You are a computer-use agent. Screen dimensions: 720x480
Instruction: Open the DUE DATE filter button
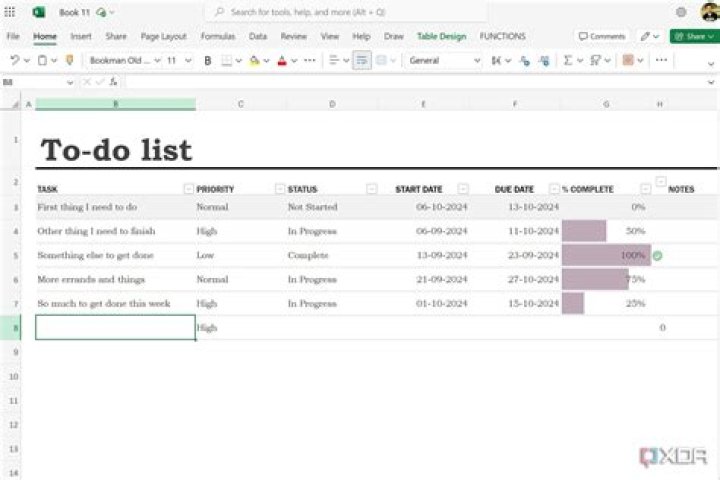click(554, 189)
